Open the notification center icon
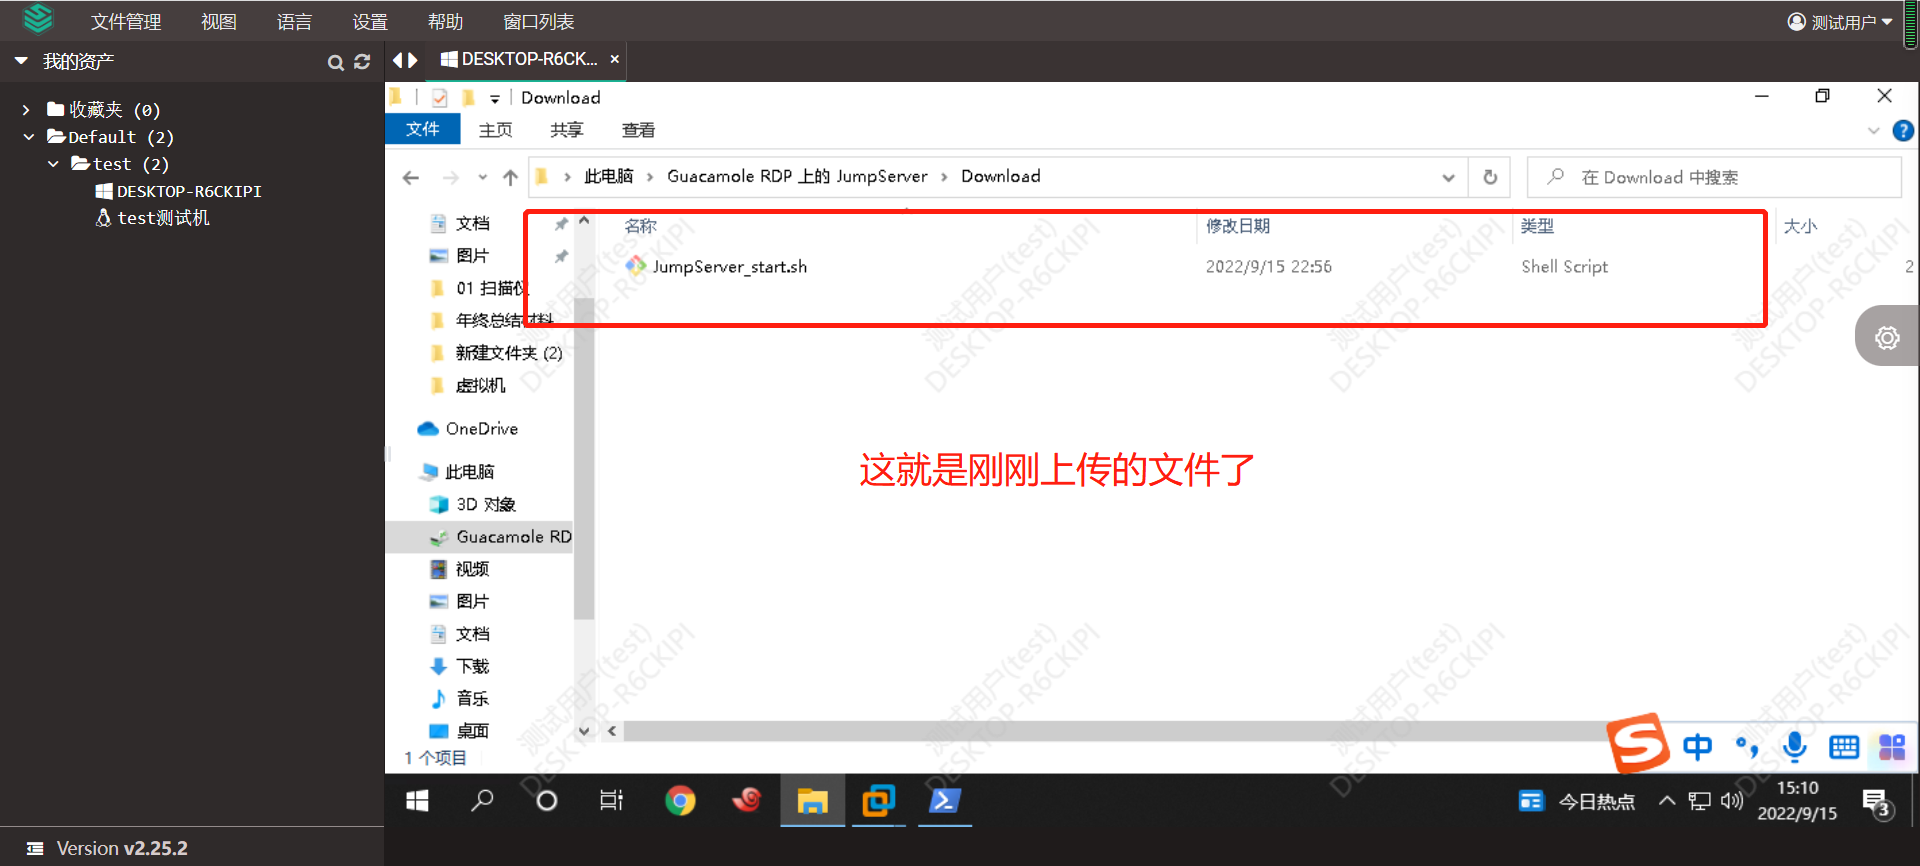The width and height of the screenshot is (1920, 866). tap(1876, 802)
